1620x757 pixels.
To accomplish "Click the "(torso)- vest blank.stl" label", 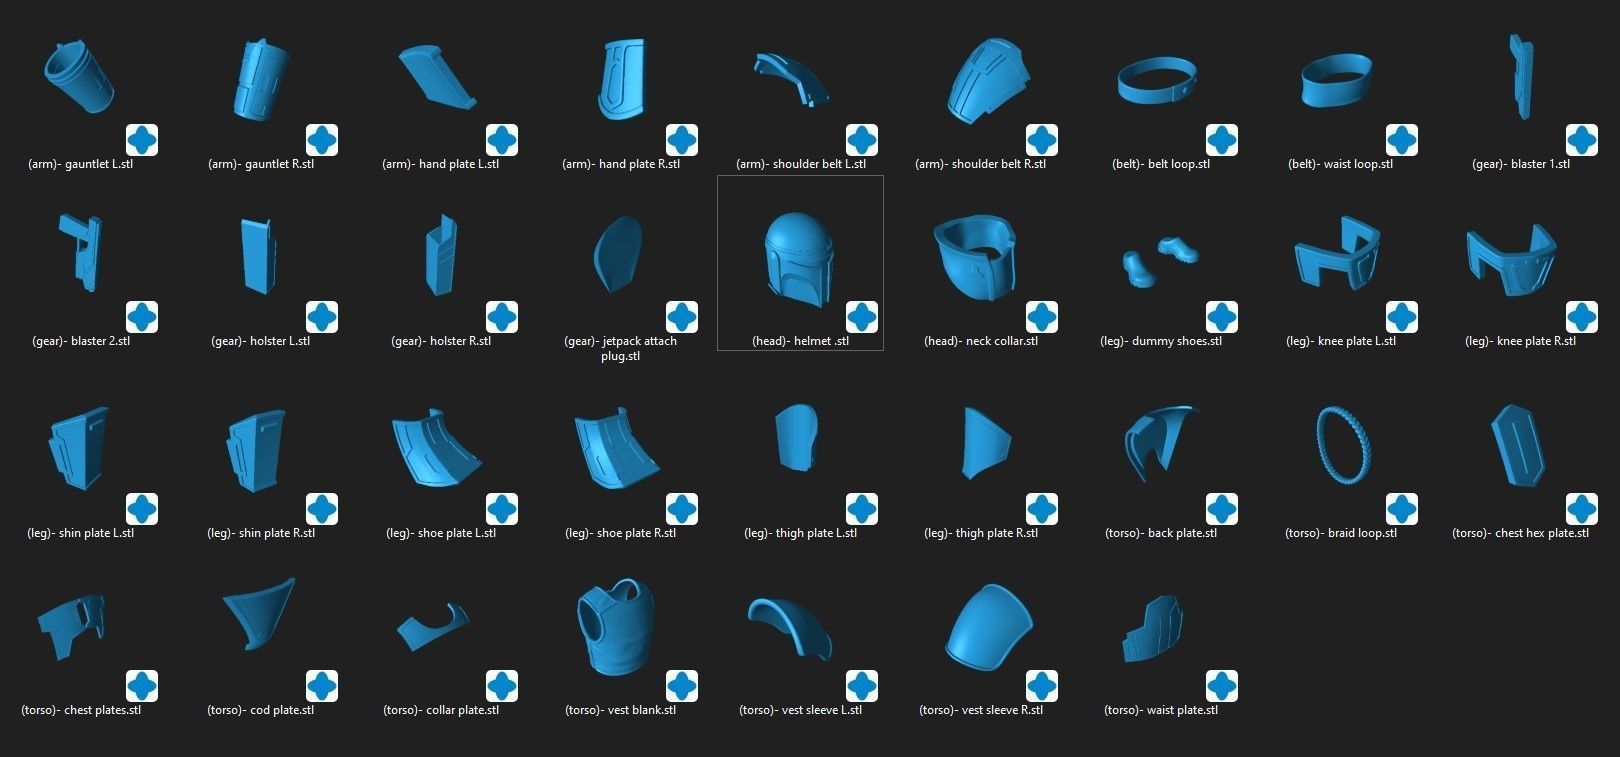I will point(621,710).
